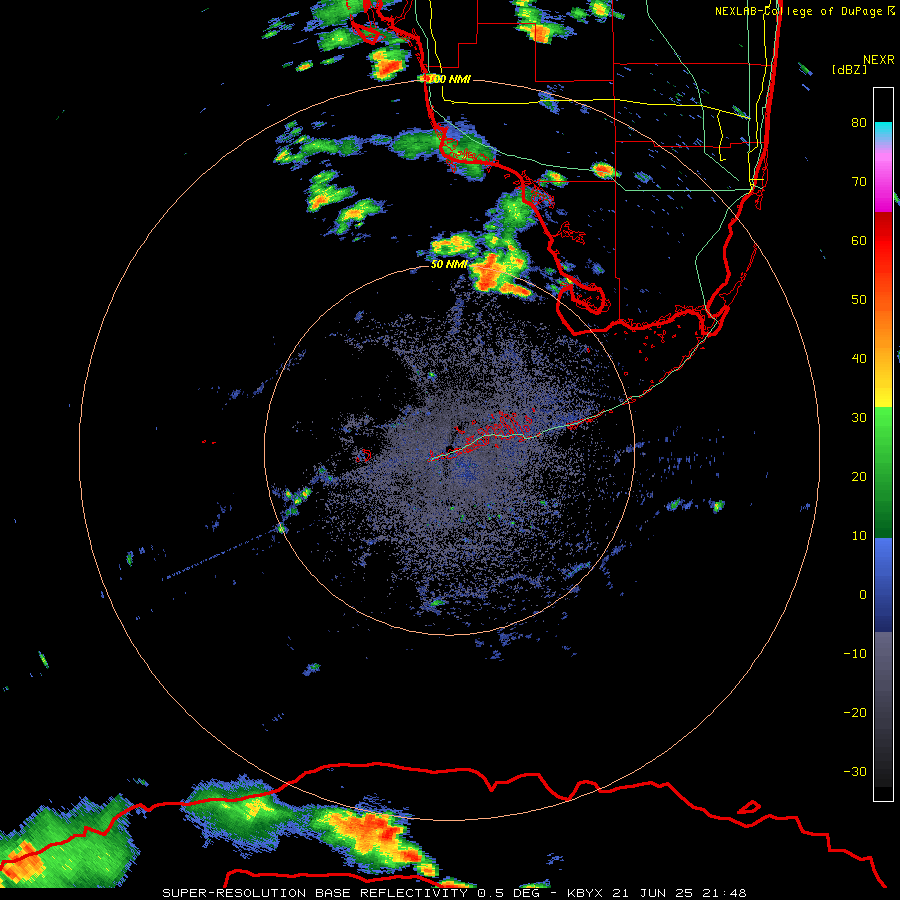Click the 30 value on the dBZ scale
This screenshot has width=900, height=900.
tap(859, 417)
